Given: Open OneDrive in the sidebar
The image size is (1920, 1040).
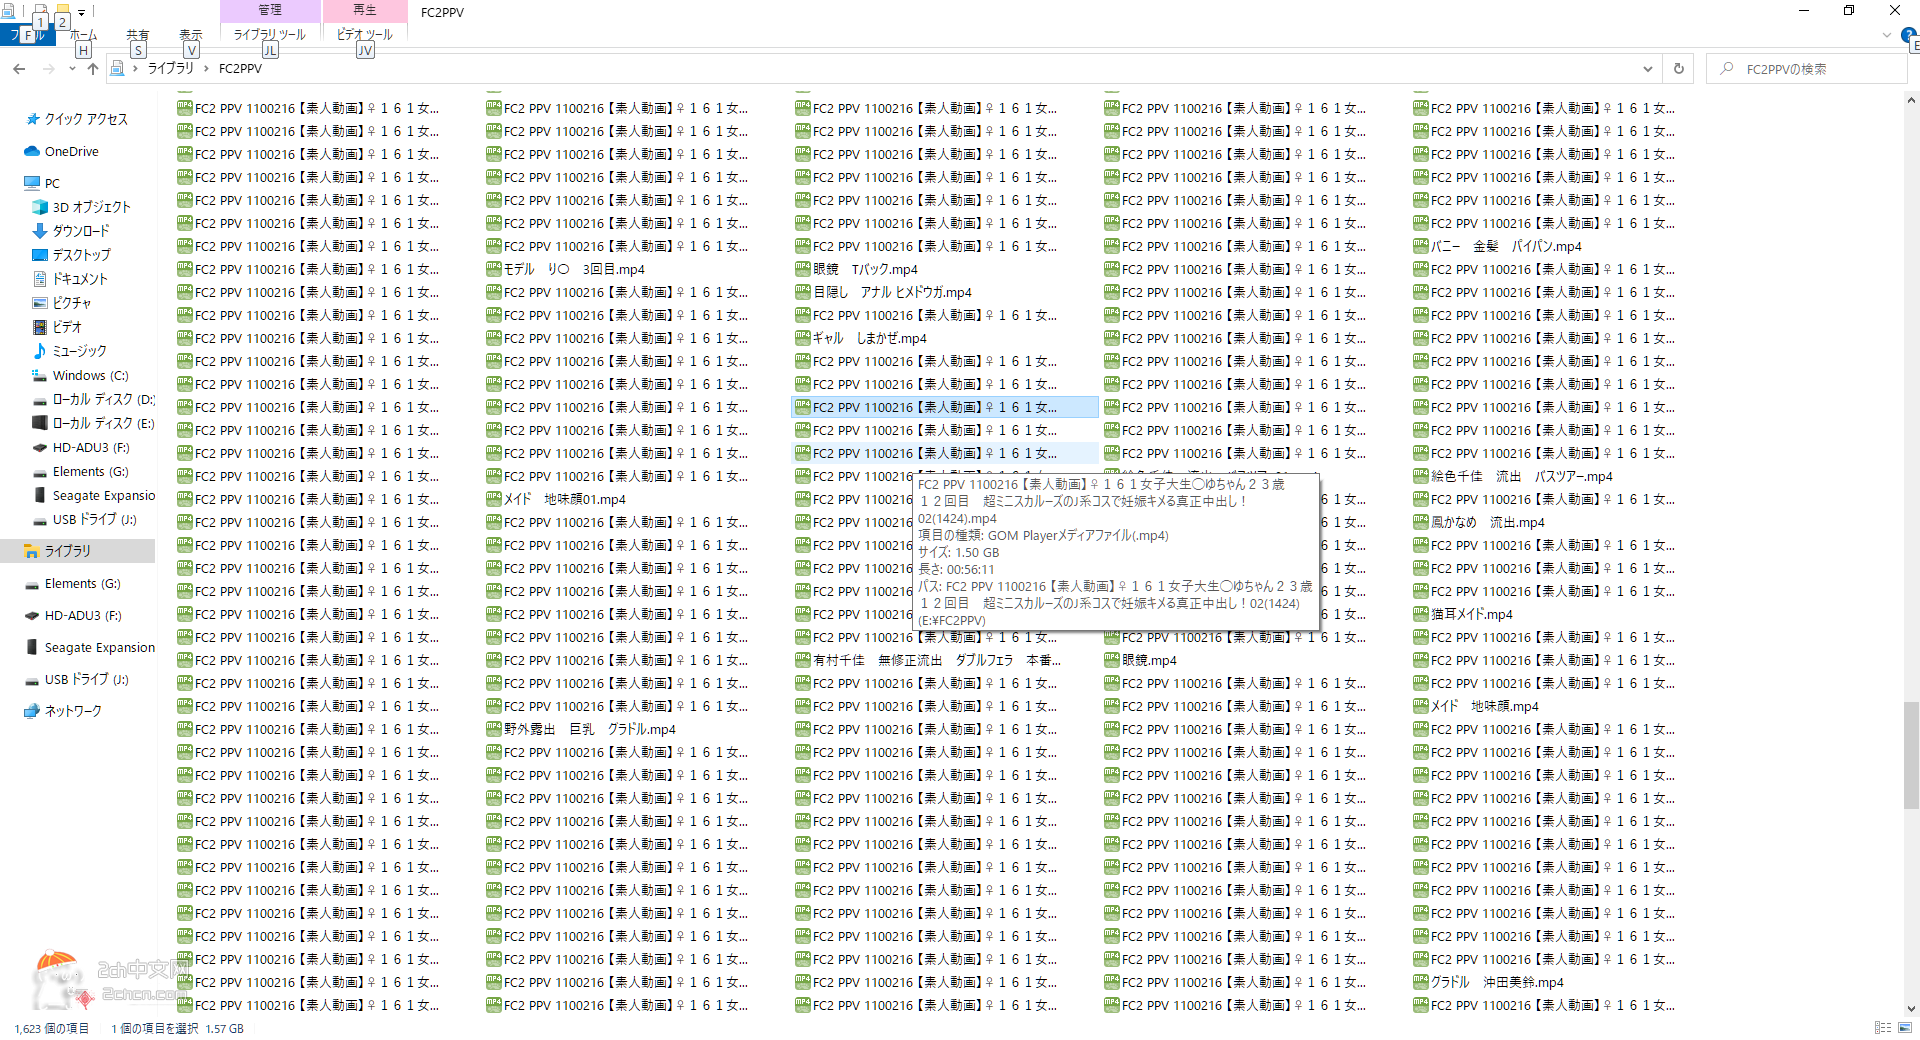Looking at the screenshot, I should coord(62,152).
